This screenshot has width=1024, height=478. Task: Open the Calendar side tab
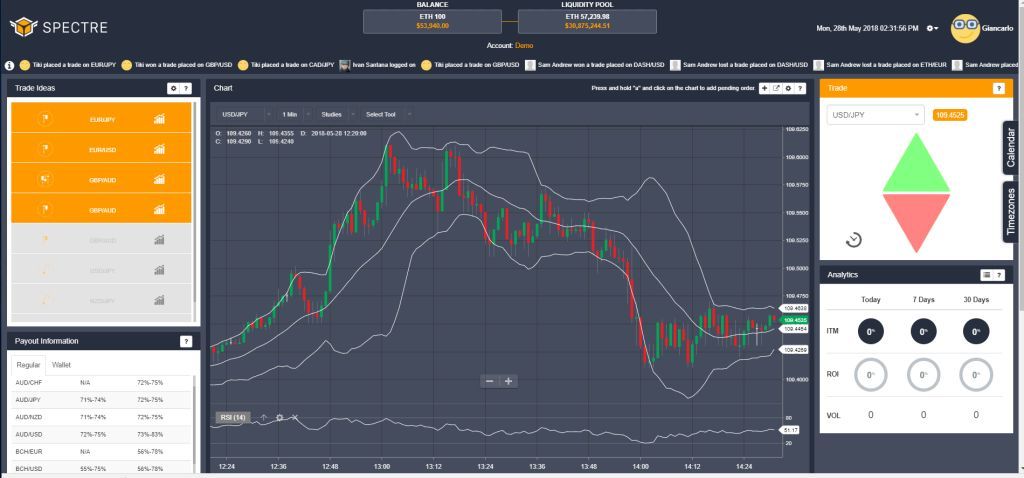coord(1011,148)
